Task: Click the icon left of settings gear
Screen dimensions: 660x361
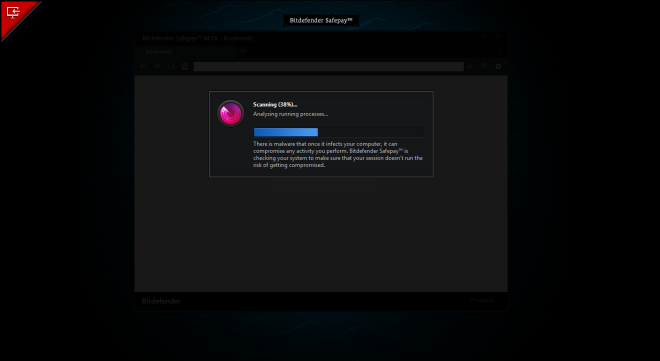Action: [484, 66]
